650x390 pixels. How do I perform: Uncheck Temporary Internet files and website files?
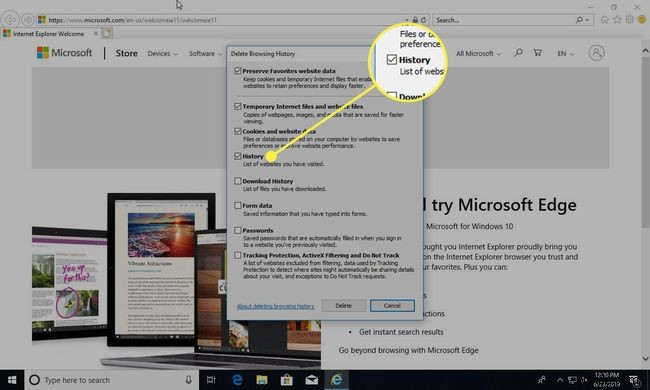pos(238,107)
